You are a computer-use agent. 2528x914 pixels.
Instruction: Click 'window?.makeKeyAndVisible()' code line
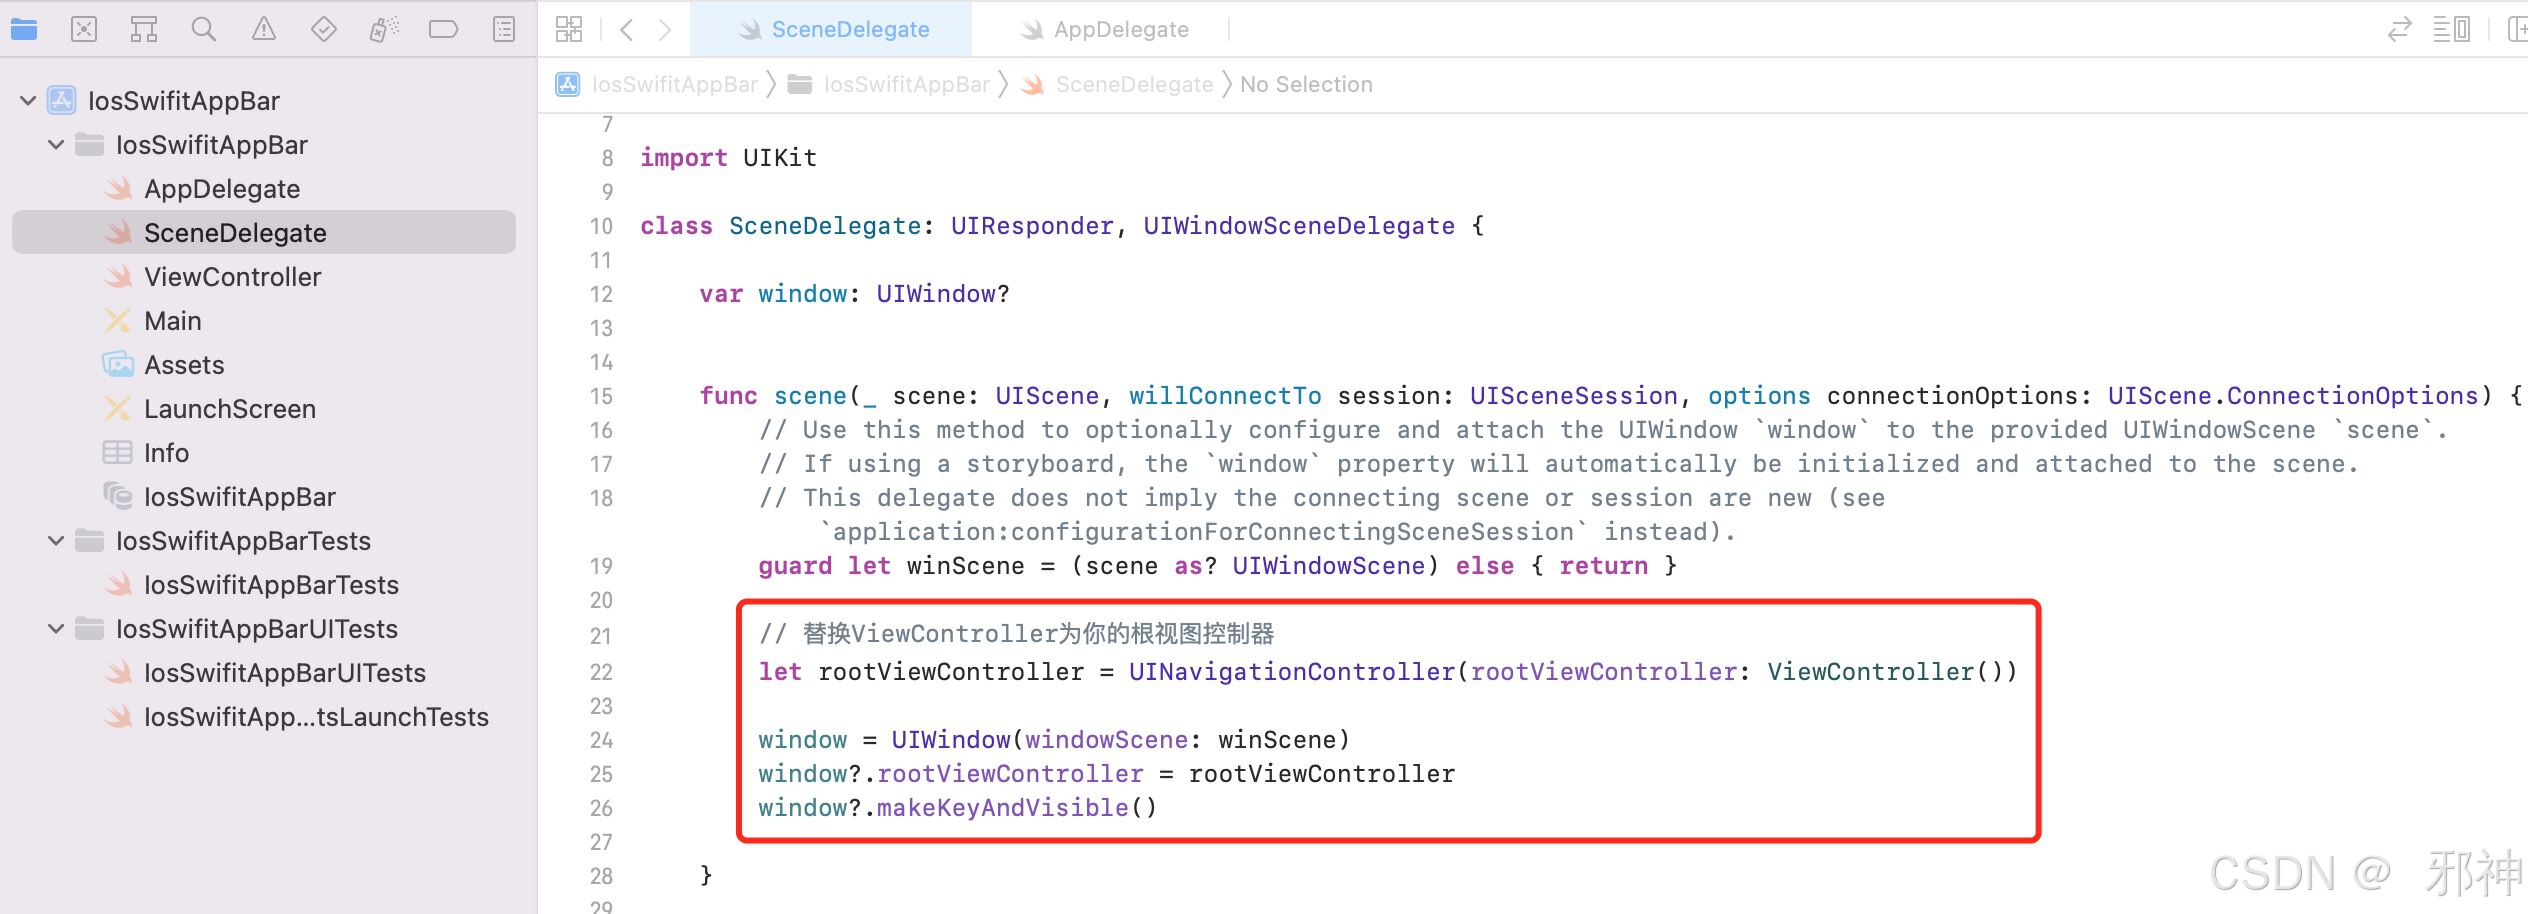point(957,808)
